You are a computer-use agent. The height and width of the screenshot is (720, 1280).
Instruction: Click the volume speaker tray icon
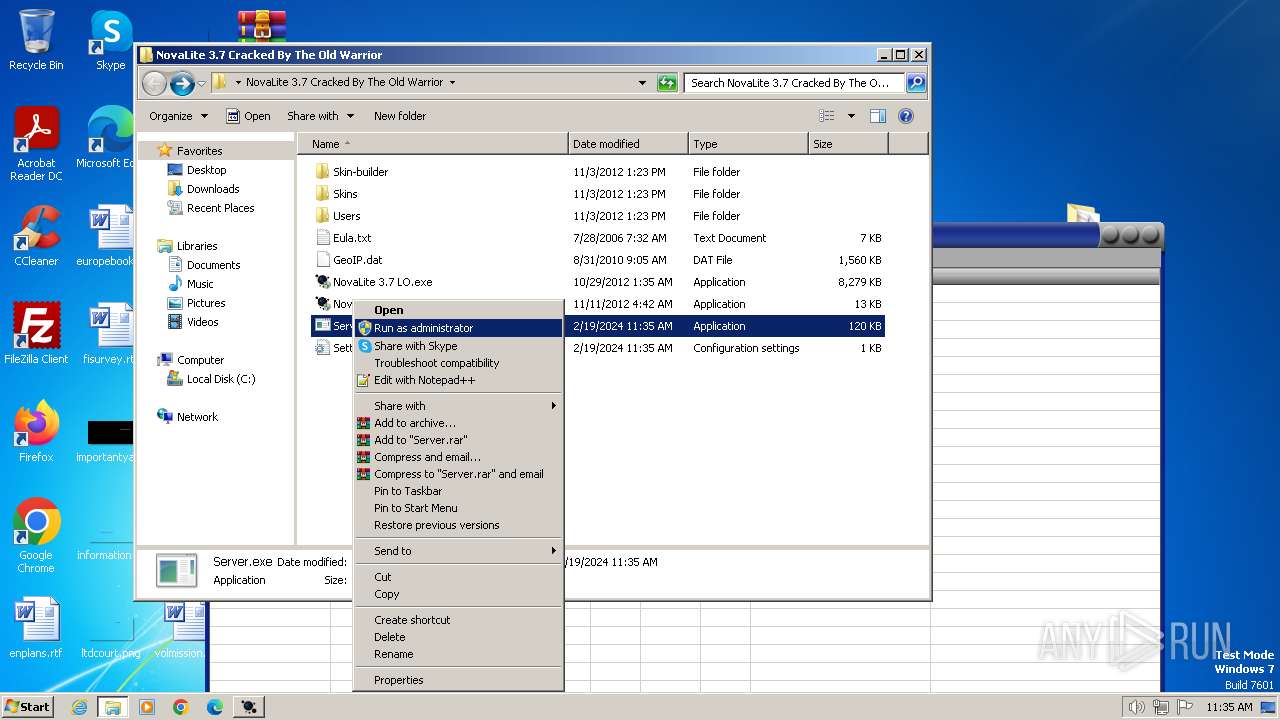coord(1136,707)
